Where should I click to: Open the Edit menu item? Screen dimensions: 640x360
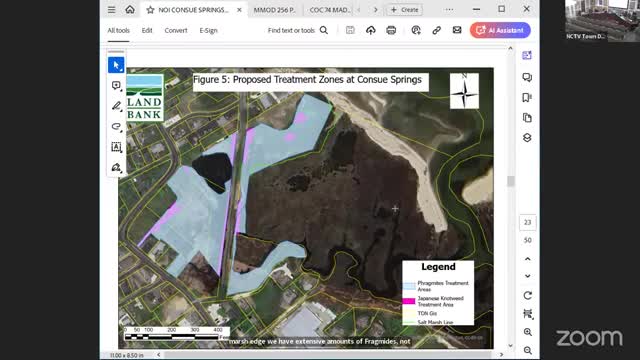147,31
